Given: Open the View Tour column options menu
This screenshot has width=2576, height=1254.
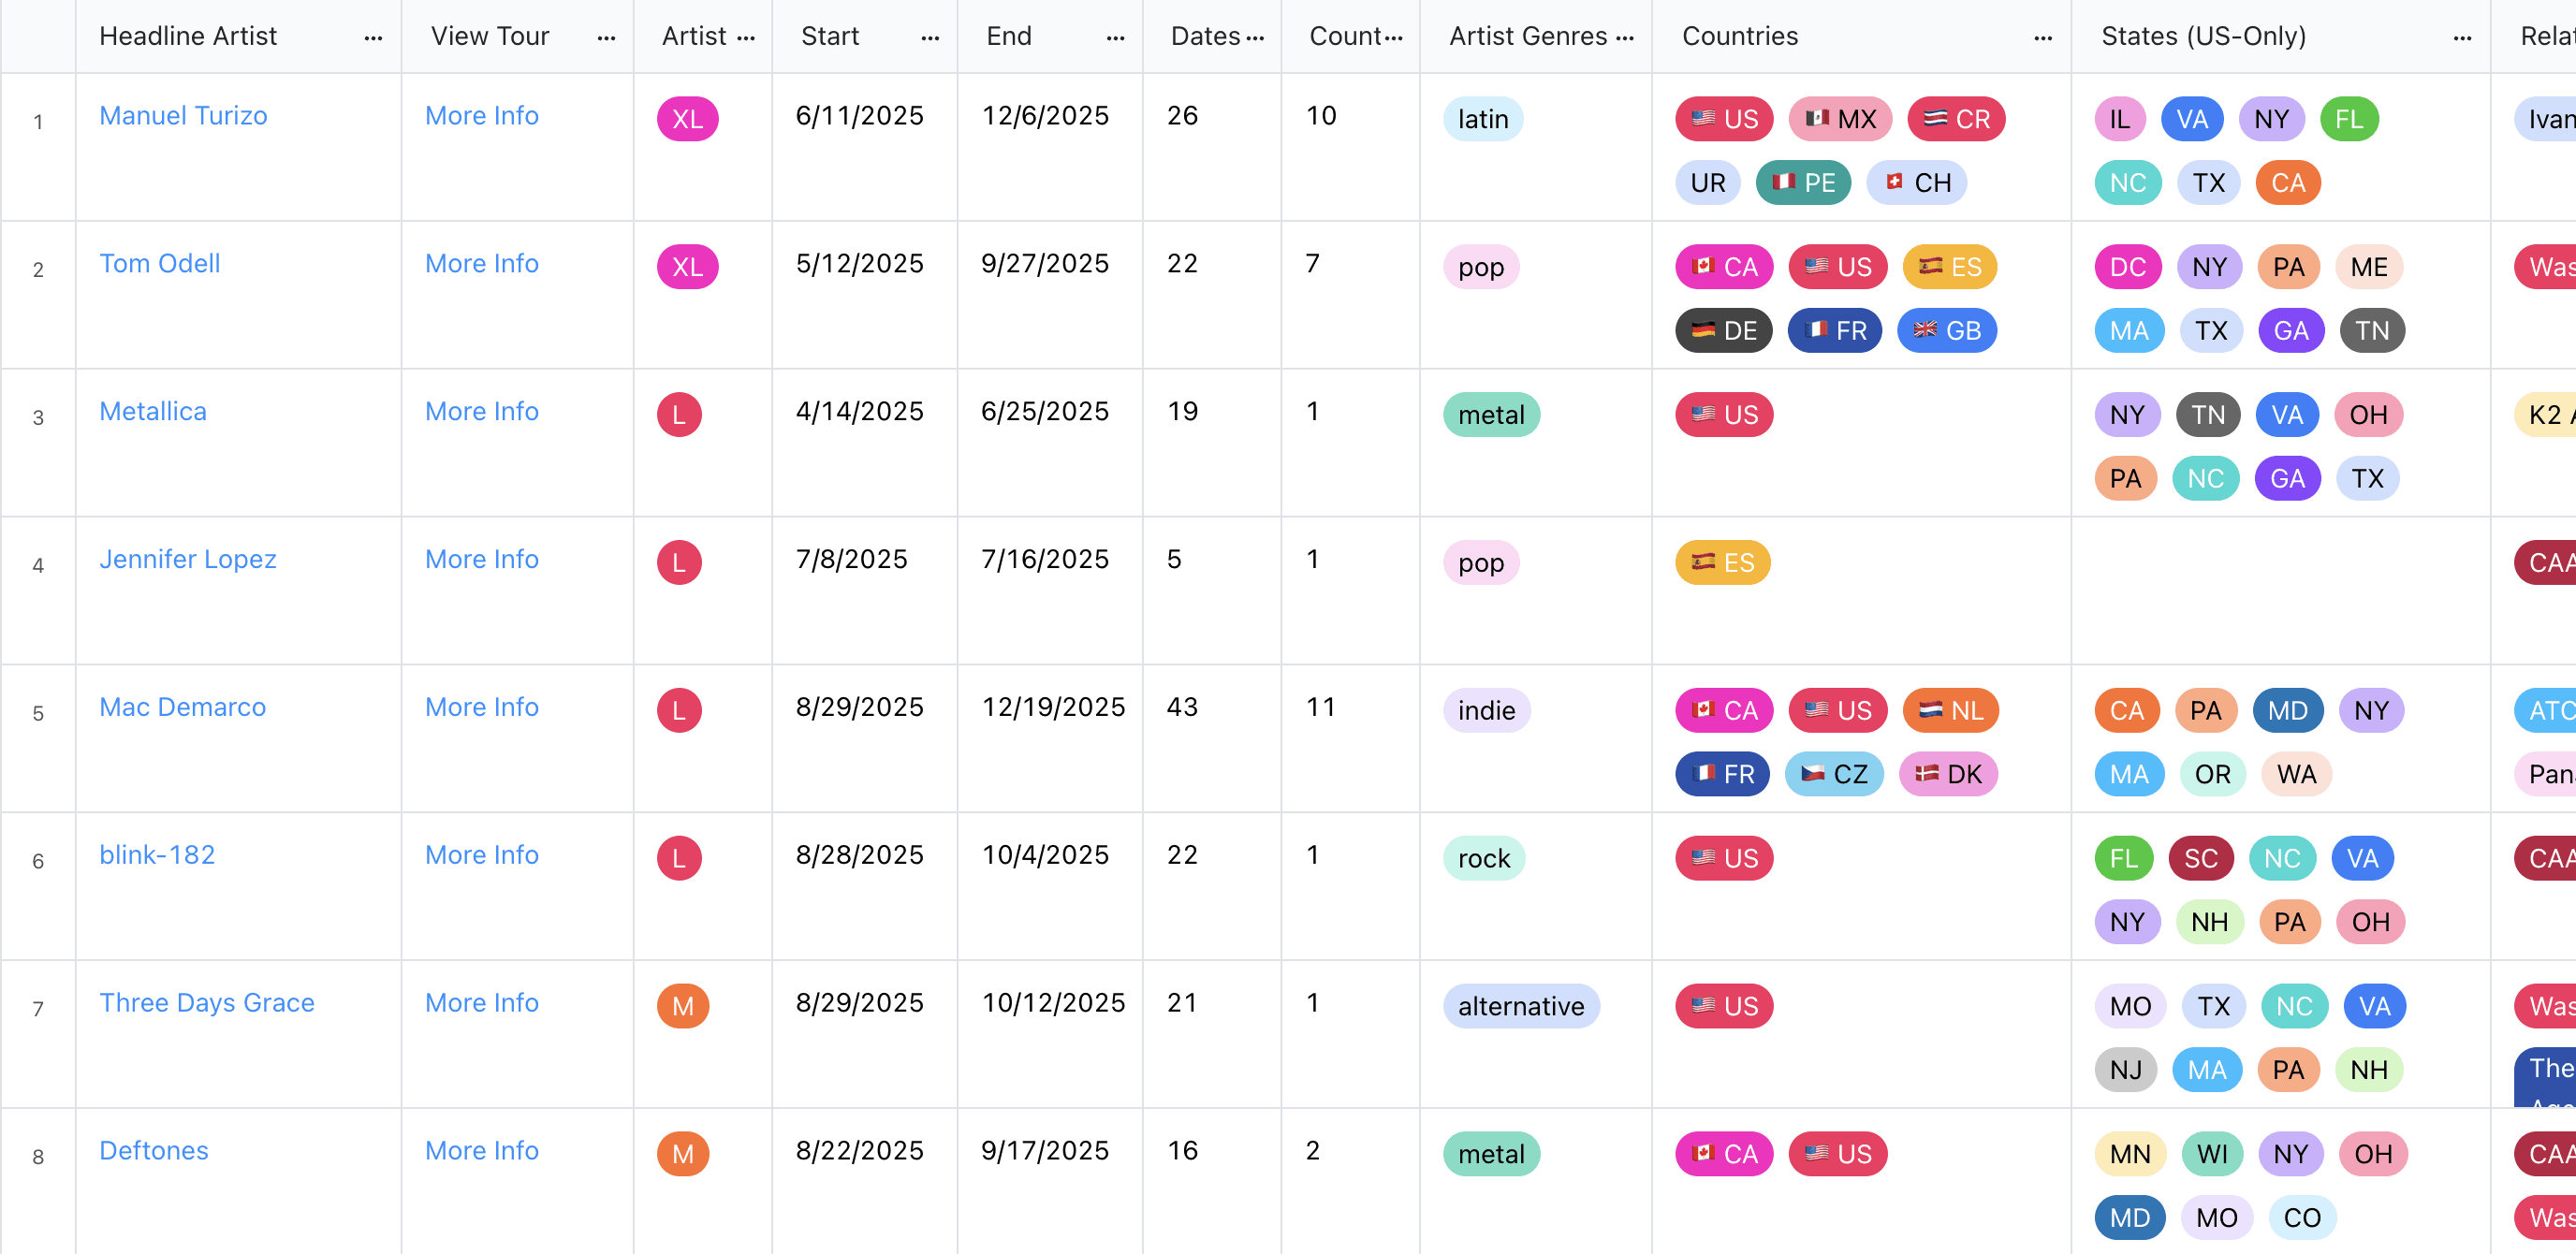Looking at the screenshot, I should click(x=606, y=37).
